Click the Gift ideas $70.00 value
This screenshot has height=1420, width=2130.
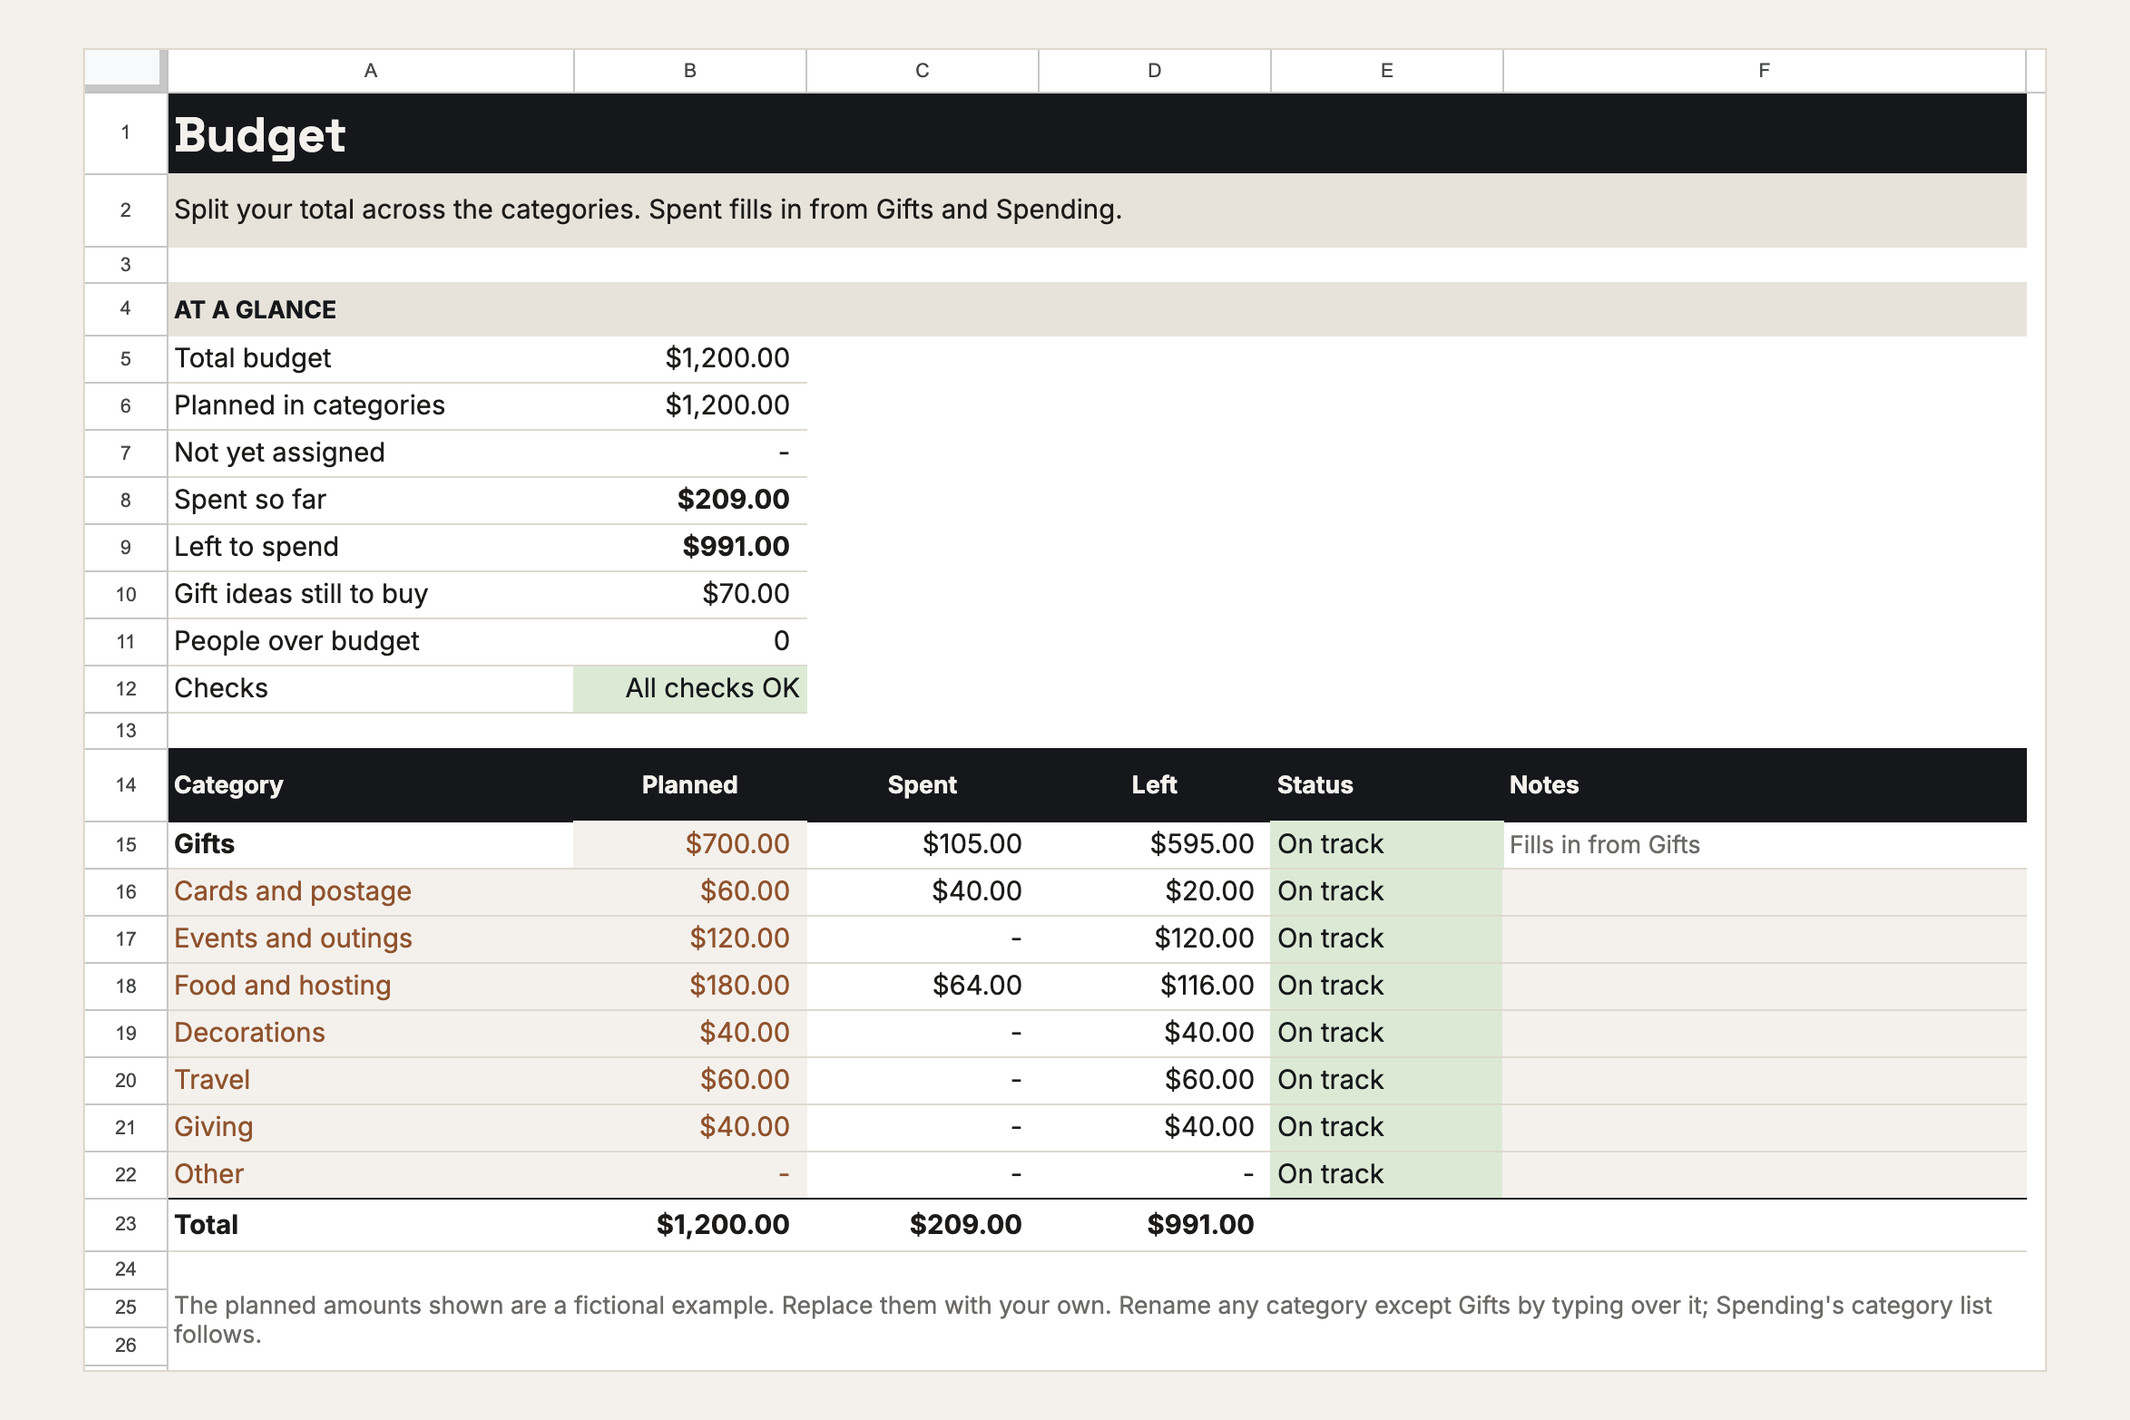690,593
